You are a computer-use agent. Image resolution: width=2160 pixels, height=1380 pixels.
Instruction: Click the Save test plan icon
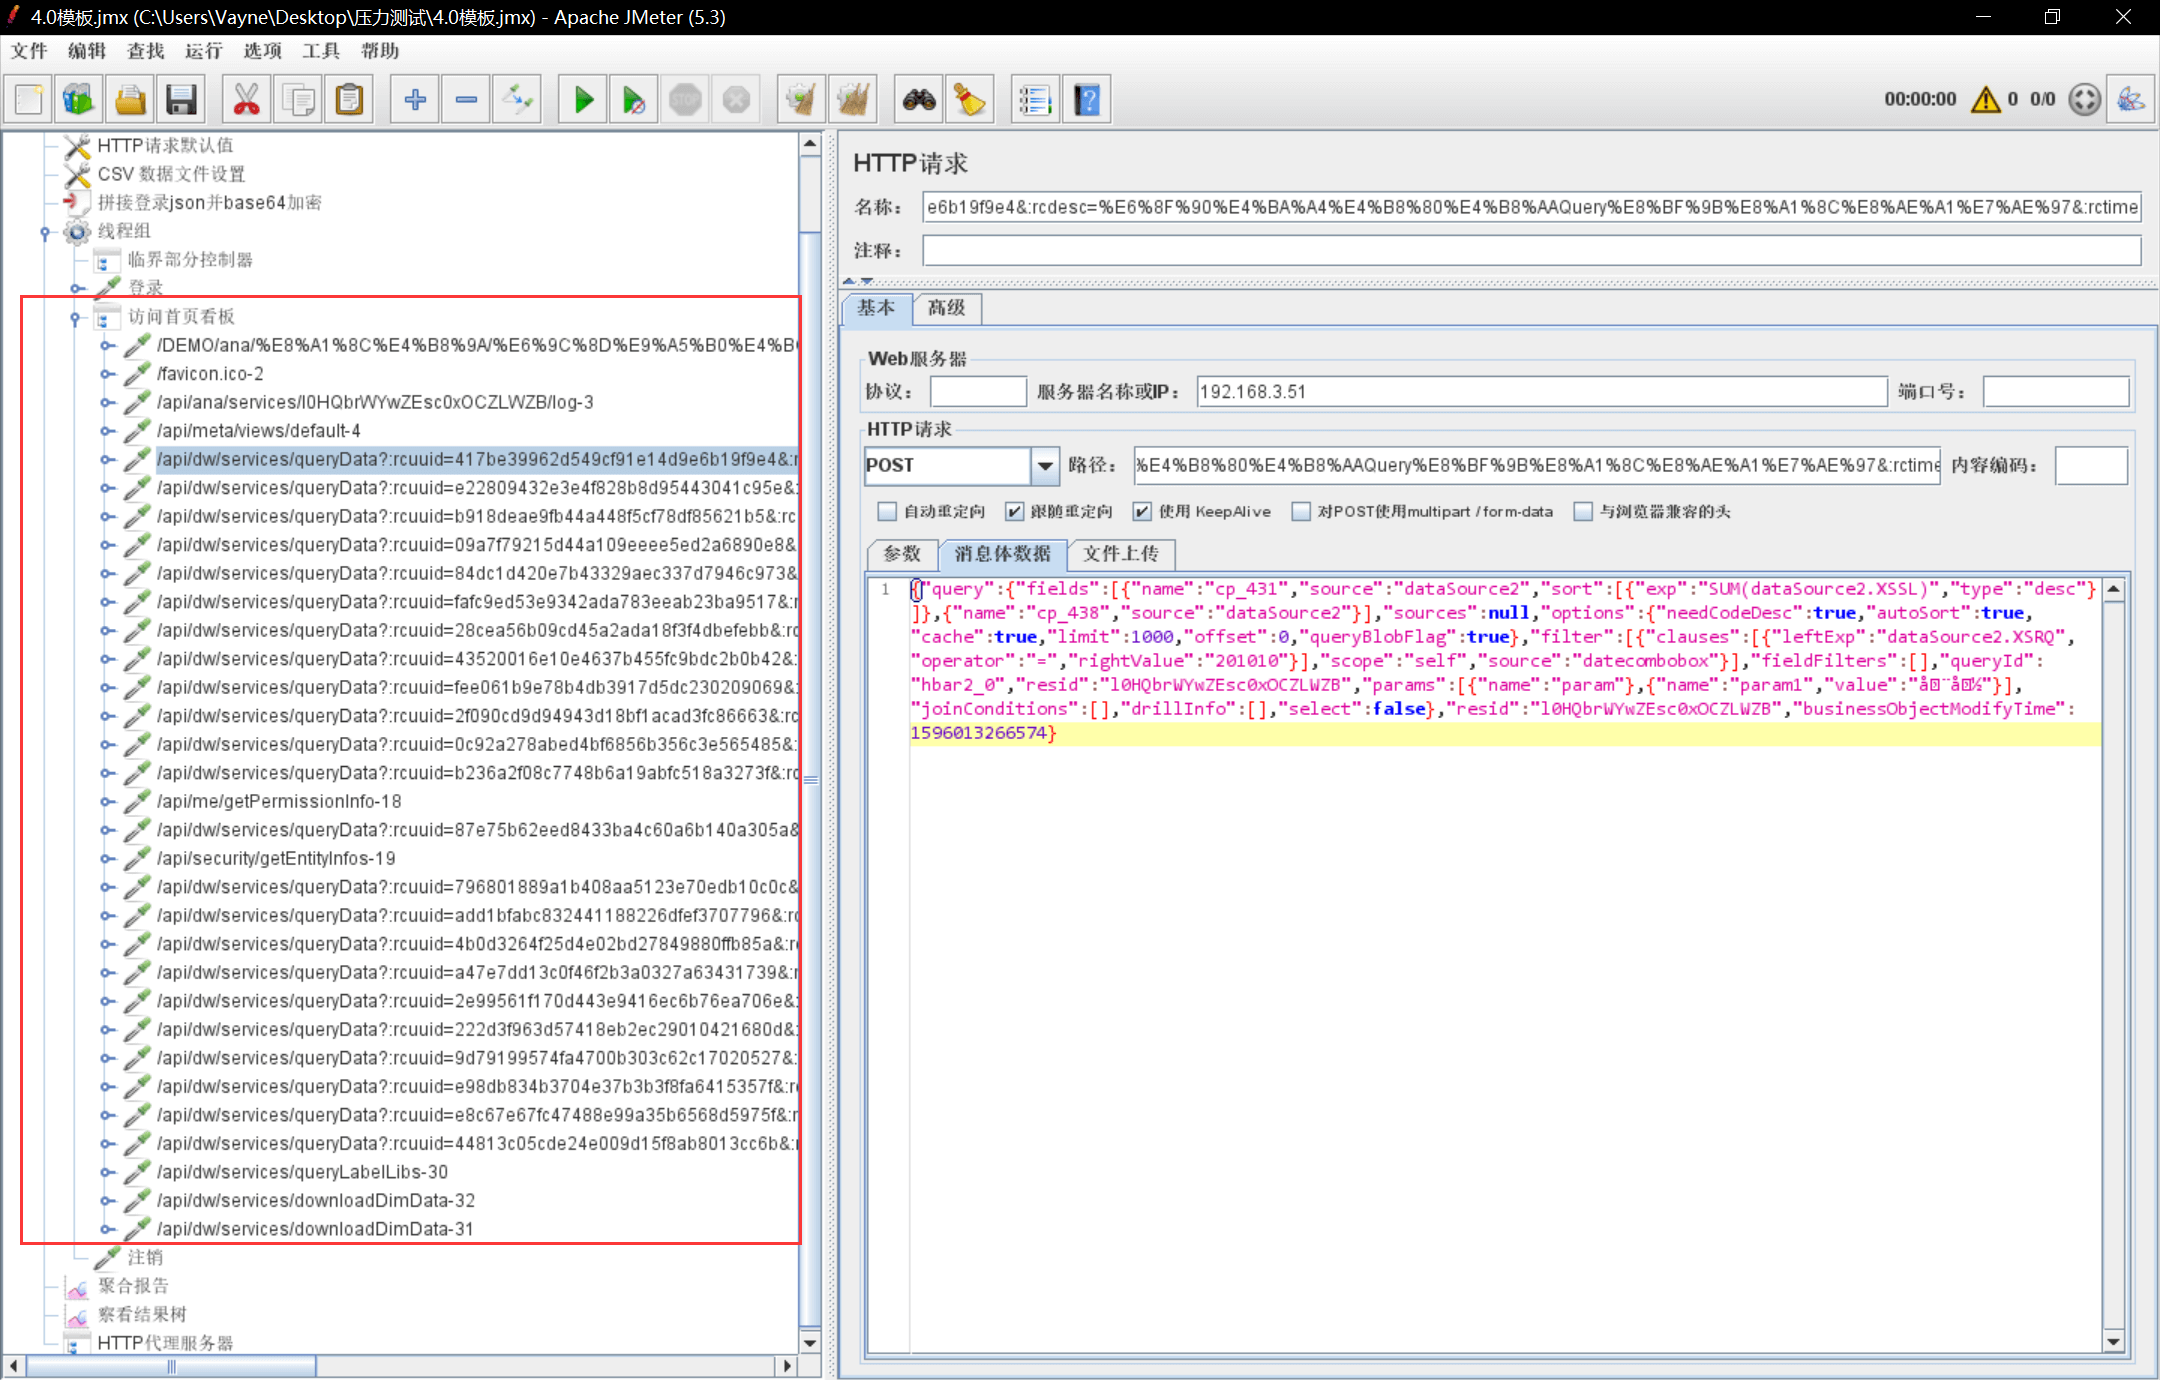point(181,100)
